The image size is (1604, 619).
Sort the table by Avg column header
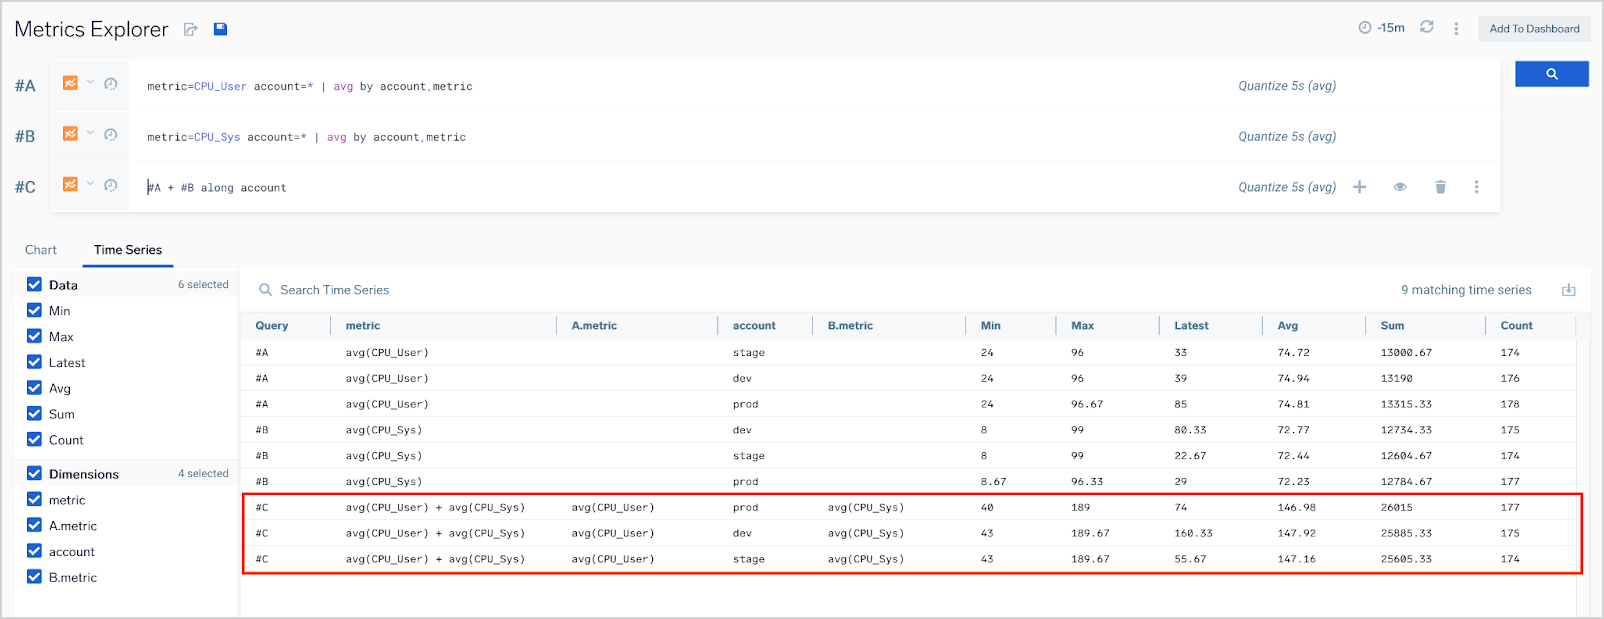1287,326
